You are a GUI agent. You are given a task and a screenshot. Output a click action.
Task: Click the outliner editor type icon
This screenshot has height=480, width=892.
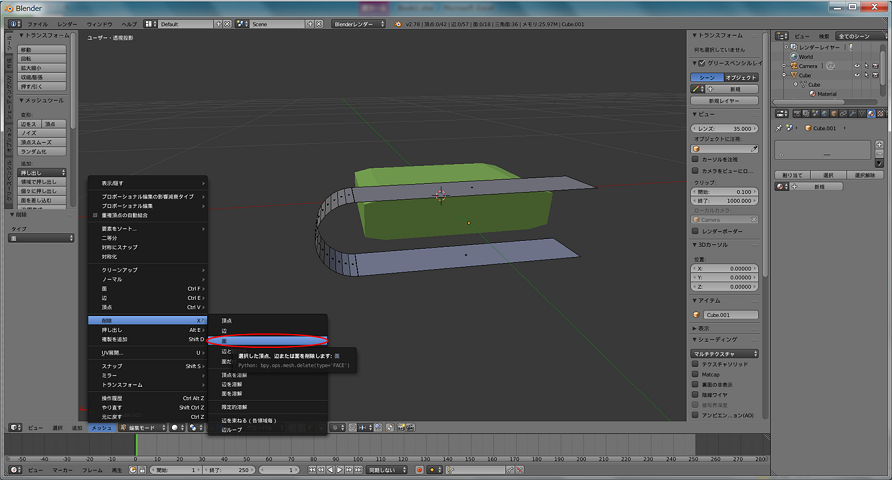tap(782, 34)
